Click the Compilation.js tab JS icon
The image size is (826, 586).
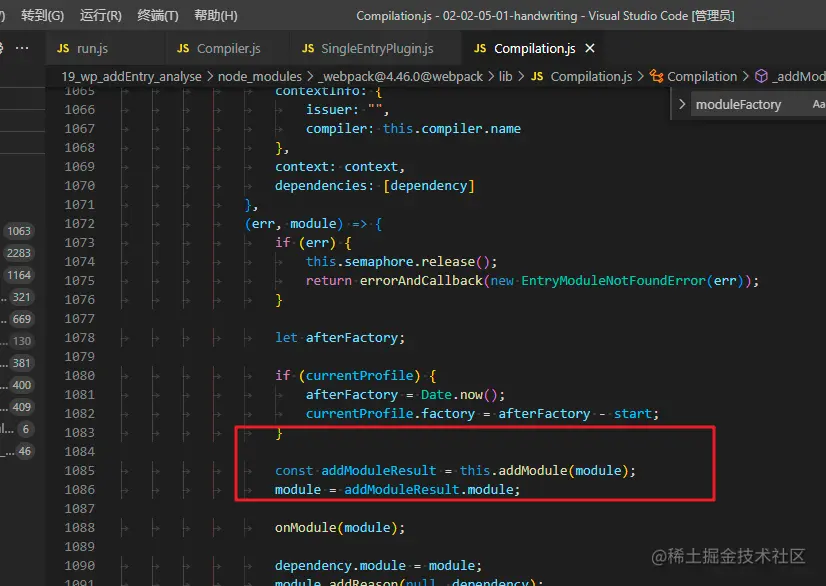point(480,48)
